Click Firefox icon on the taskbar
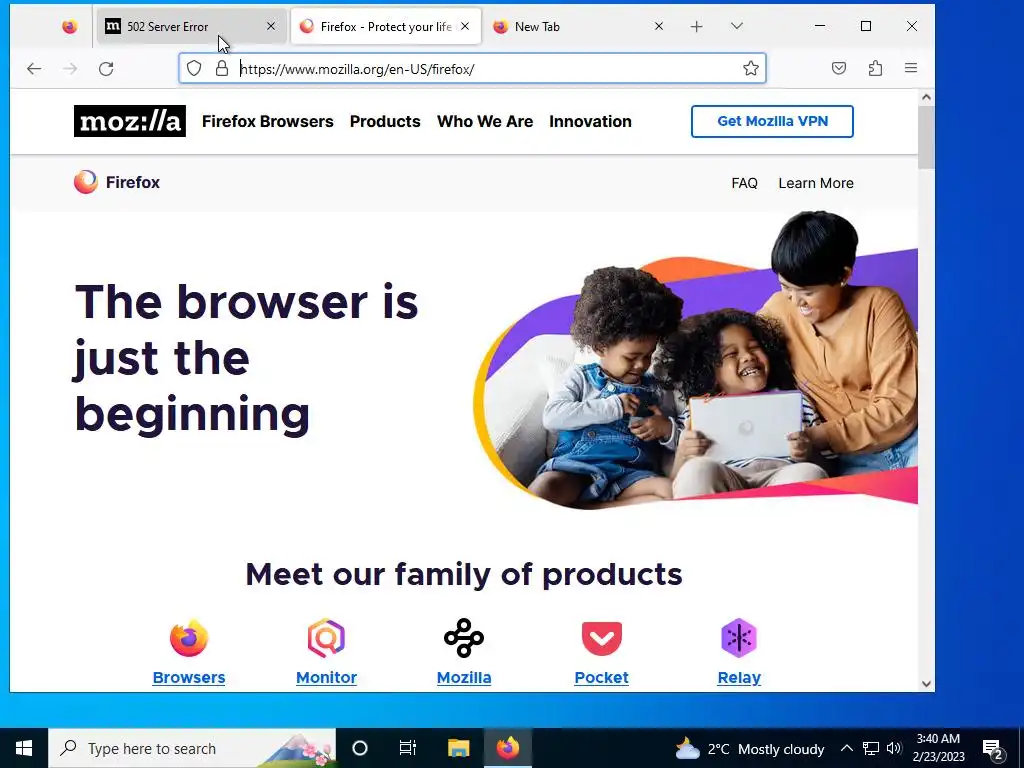The image size is (1024, 768). click(507, 748)
